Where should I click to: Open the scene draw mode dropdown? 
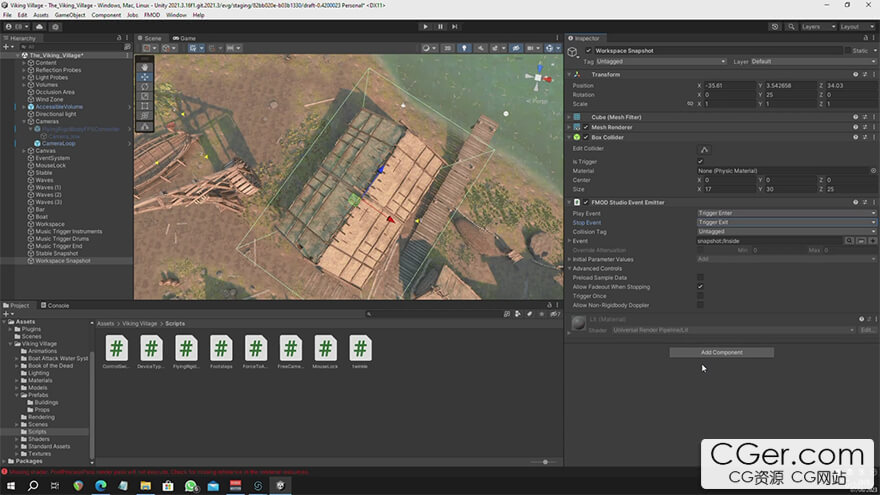(x=428, y=48)
